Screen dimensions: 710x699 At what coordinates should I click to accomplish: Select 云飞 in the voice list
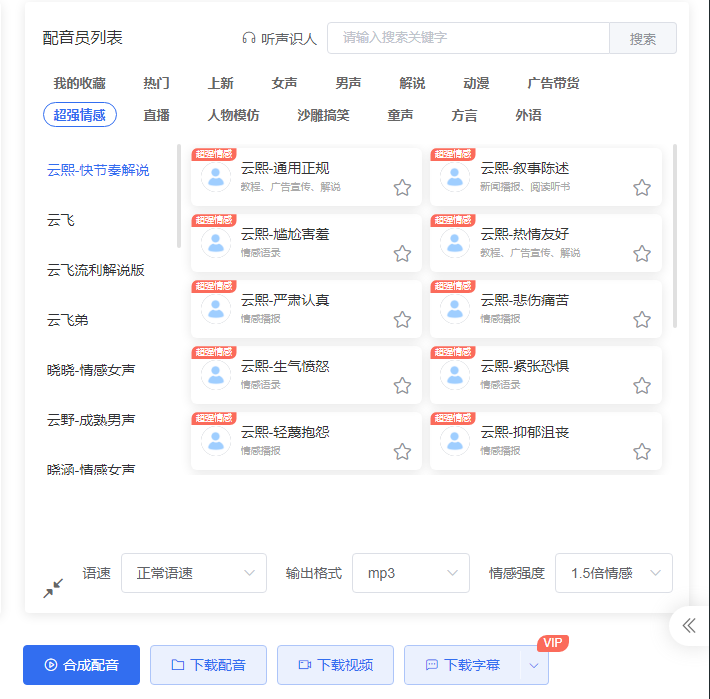tap(61, 220)
